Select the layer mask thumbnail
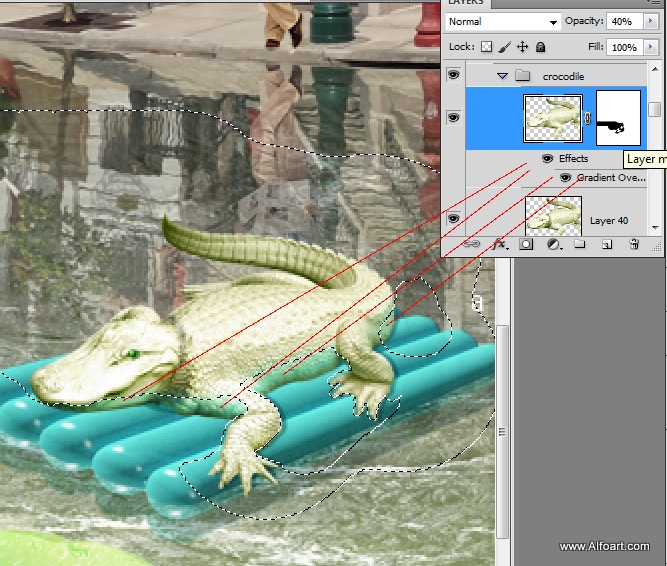This screenshot has height=566, width=667. click(618, 118)
